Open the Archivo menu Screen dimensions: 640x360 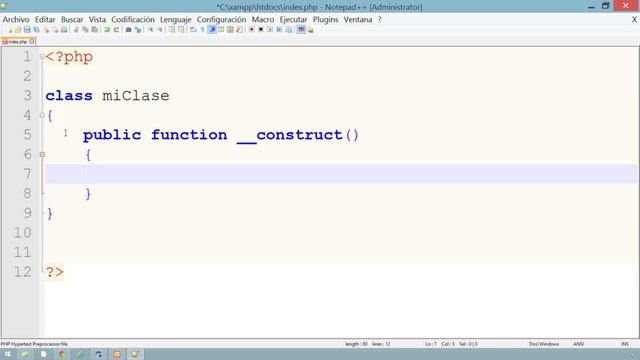click(x=16, y=20)
